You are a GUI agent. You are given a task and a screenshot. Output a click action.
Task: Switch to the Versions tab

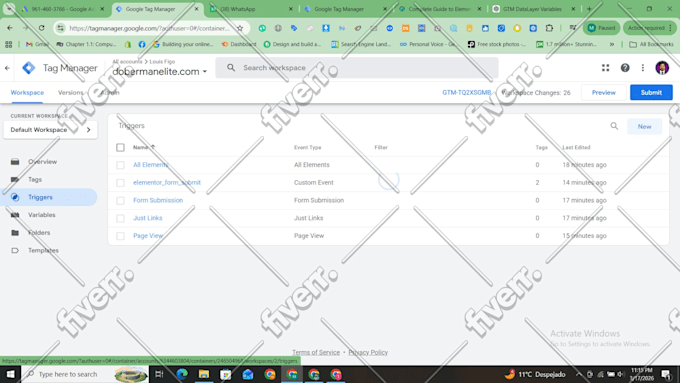pyautogui.click(x=70, y=92)
